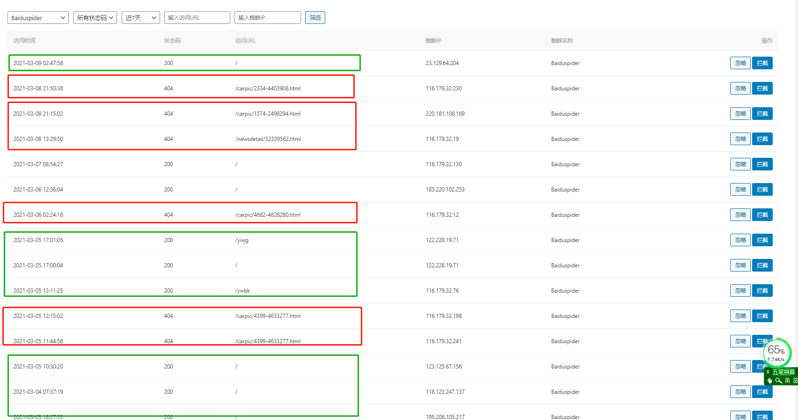Click 忽略 for IP 116.179.32.76

pos(740,291)
